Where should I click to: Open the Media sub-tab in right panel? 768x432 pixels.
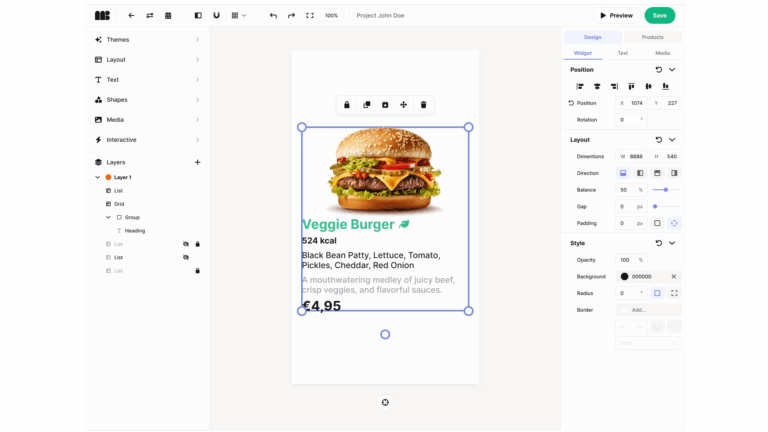(663, 53)
